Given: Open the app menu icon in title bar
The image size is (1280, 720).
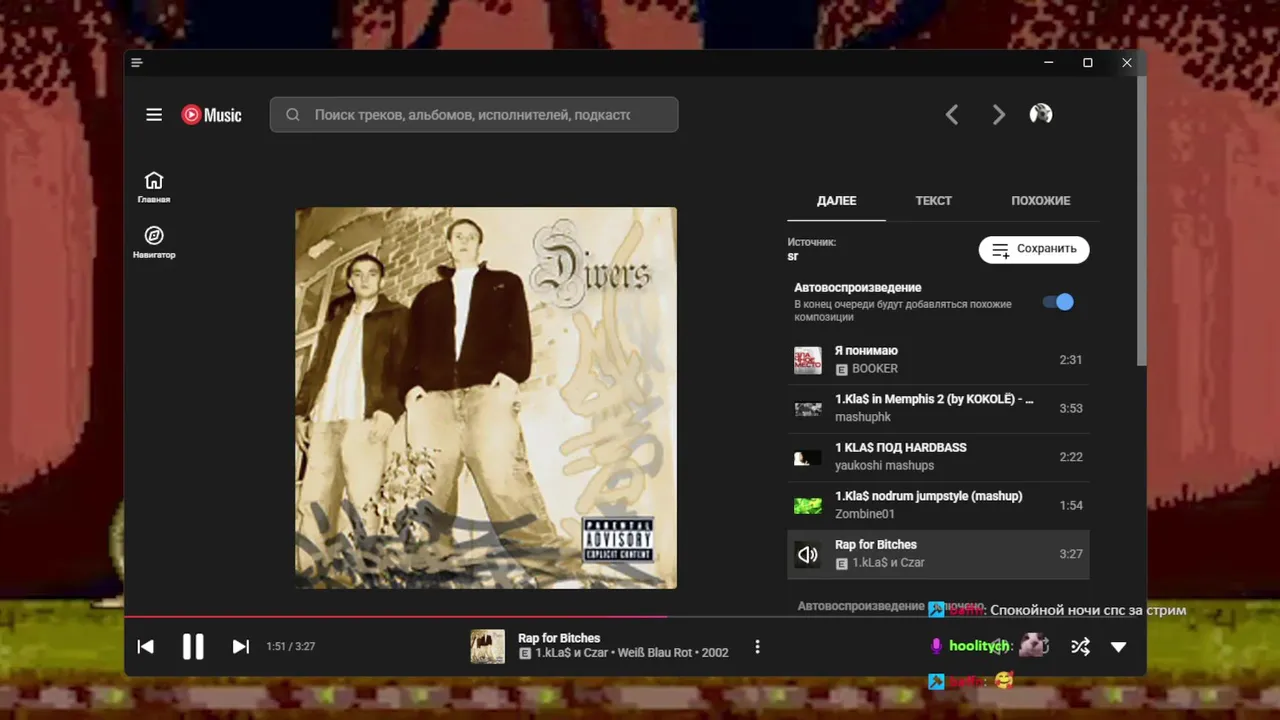Looking at the screenshot, I should tap(137, 63).
